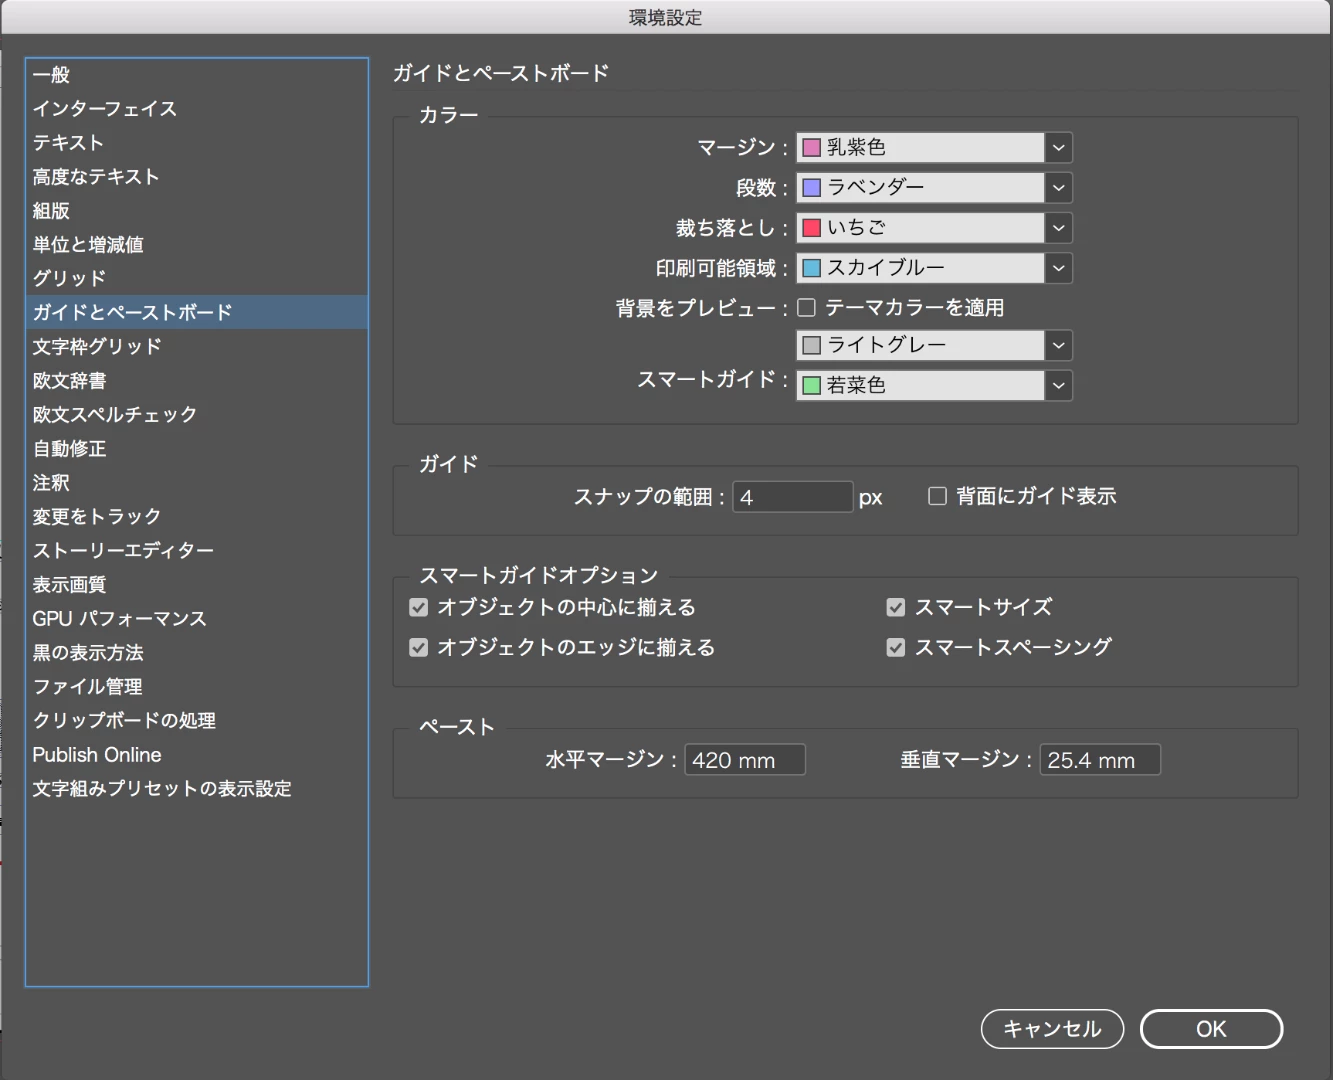Click the 若菜色 smart guide swatch
Viewport: 1333px width, 1080px height.
812,386
